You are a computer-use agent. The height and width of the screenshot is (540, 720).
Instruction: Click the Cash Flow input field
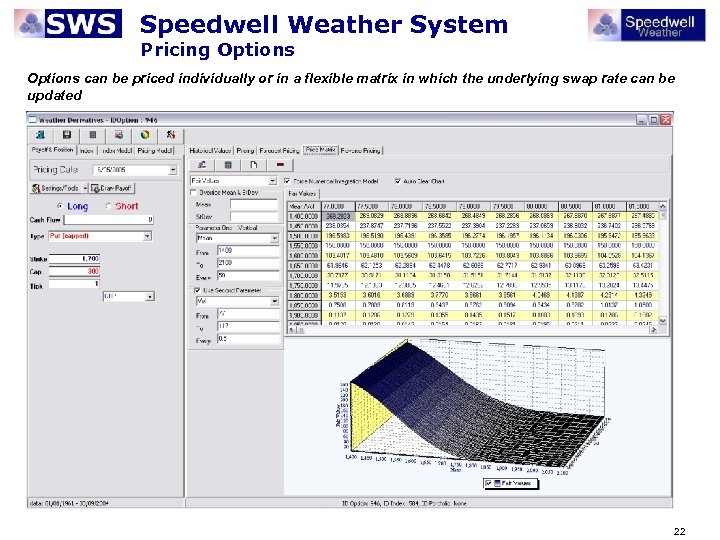click(108, 220)
